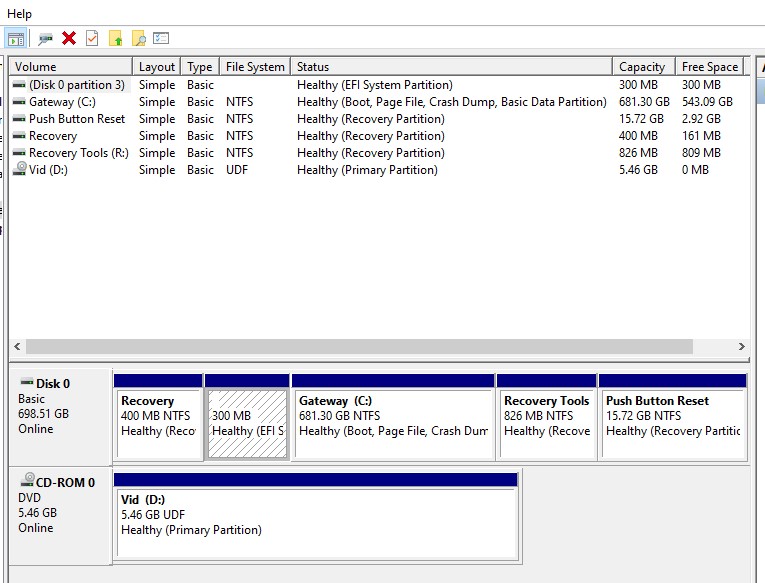This screenshot has height=583, width=765.
Task: Click the Disk 0 label panel
Action: coord(61,417)
